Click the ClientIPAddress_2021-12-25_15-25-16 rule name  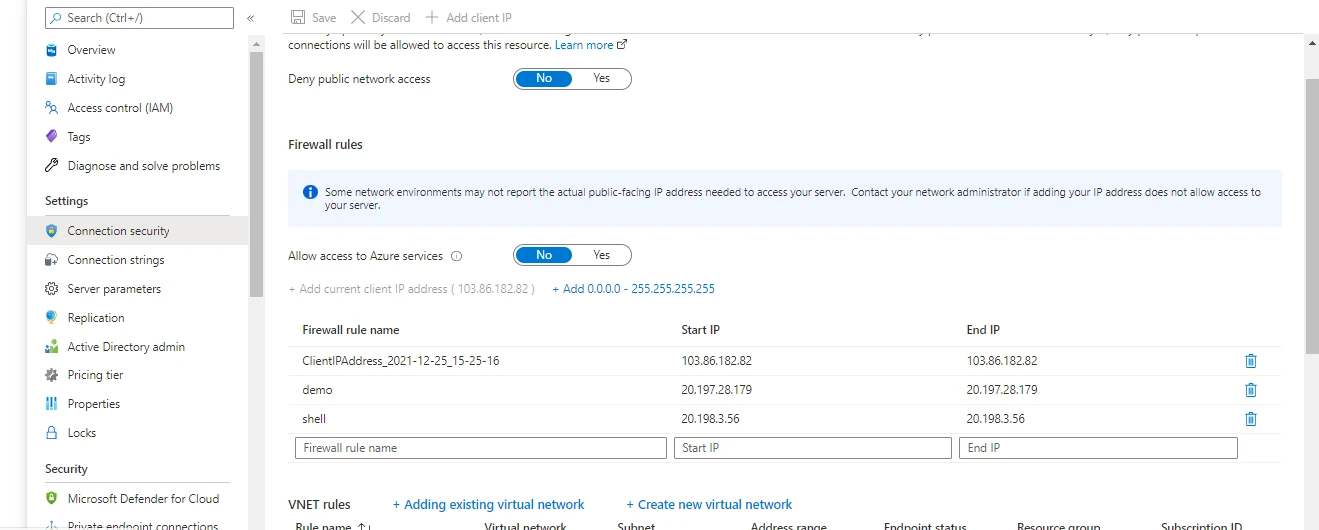point(400,361)
